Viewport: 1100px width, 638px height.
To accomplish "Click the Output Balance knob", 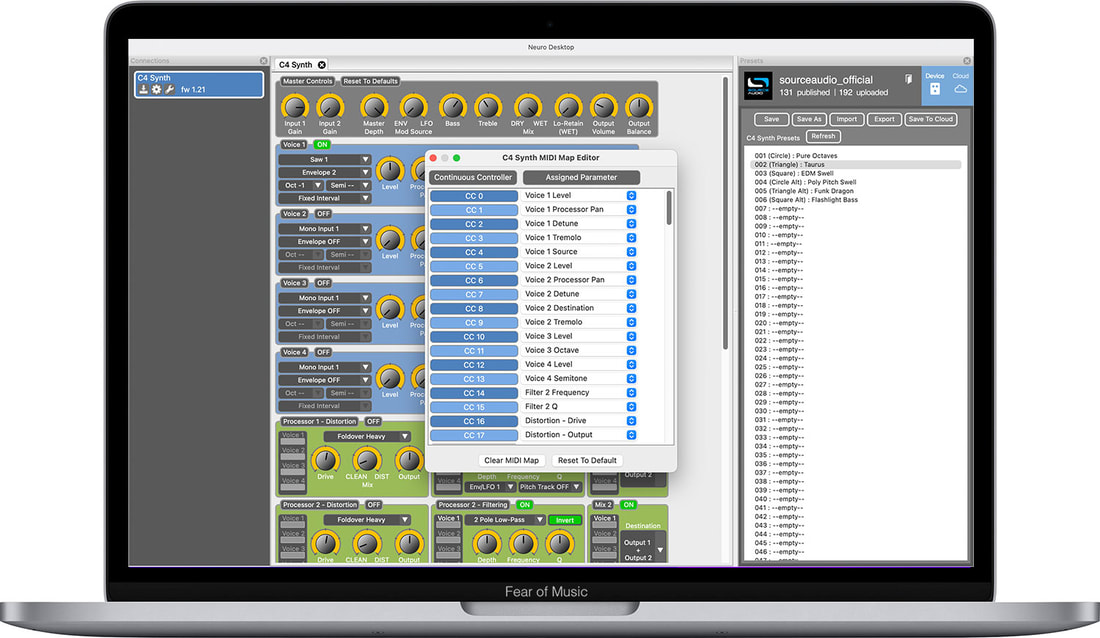I will tap(638, 107).
